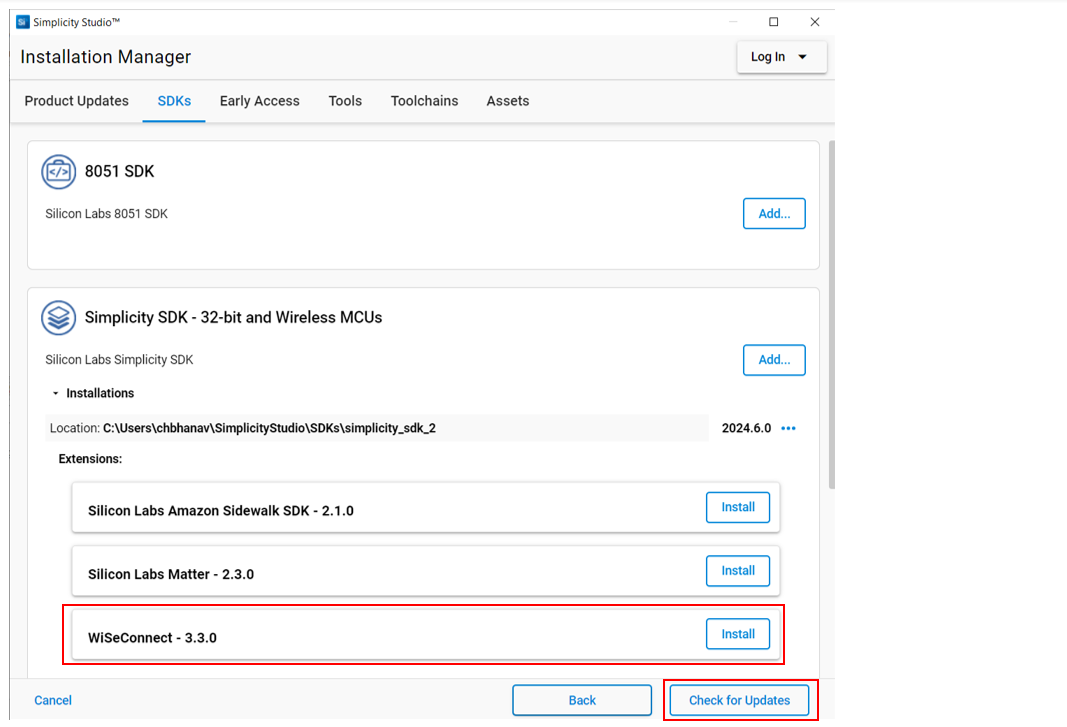Click the 8051 SDK circular badge icon
Screen dimensions: 1067x727
(x=58, y=171)
